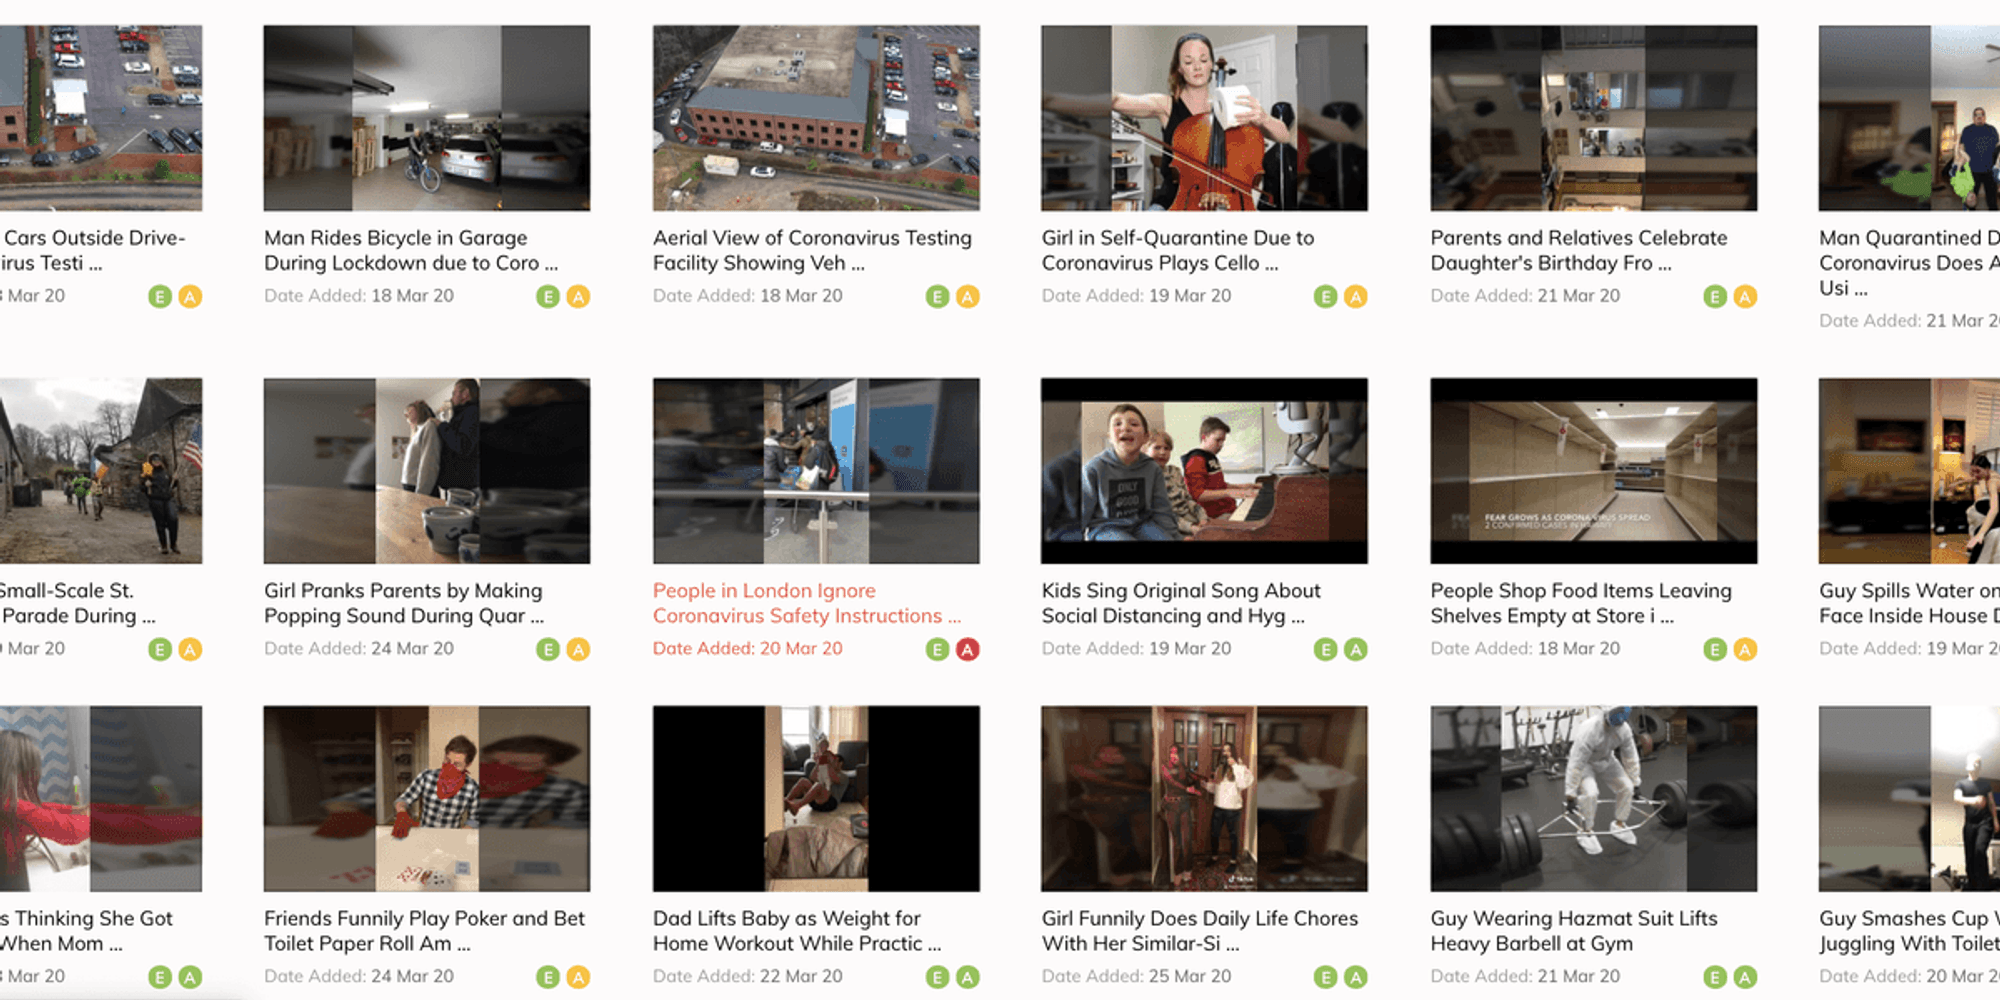
Task: Click green A badge under Kids Sing video
Action: [1355, 650]
